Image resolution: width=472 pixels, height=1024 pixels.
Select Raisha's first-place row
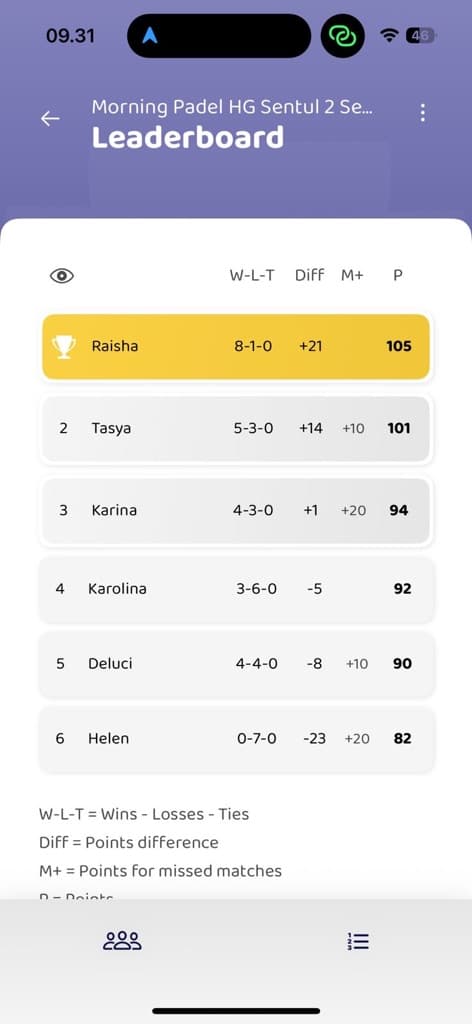tap(236, 347)
